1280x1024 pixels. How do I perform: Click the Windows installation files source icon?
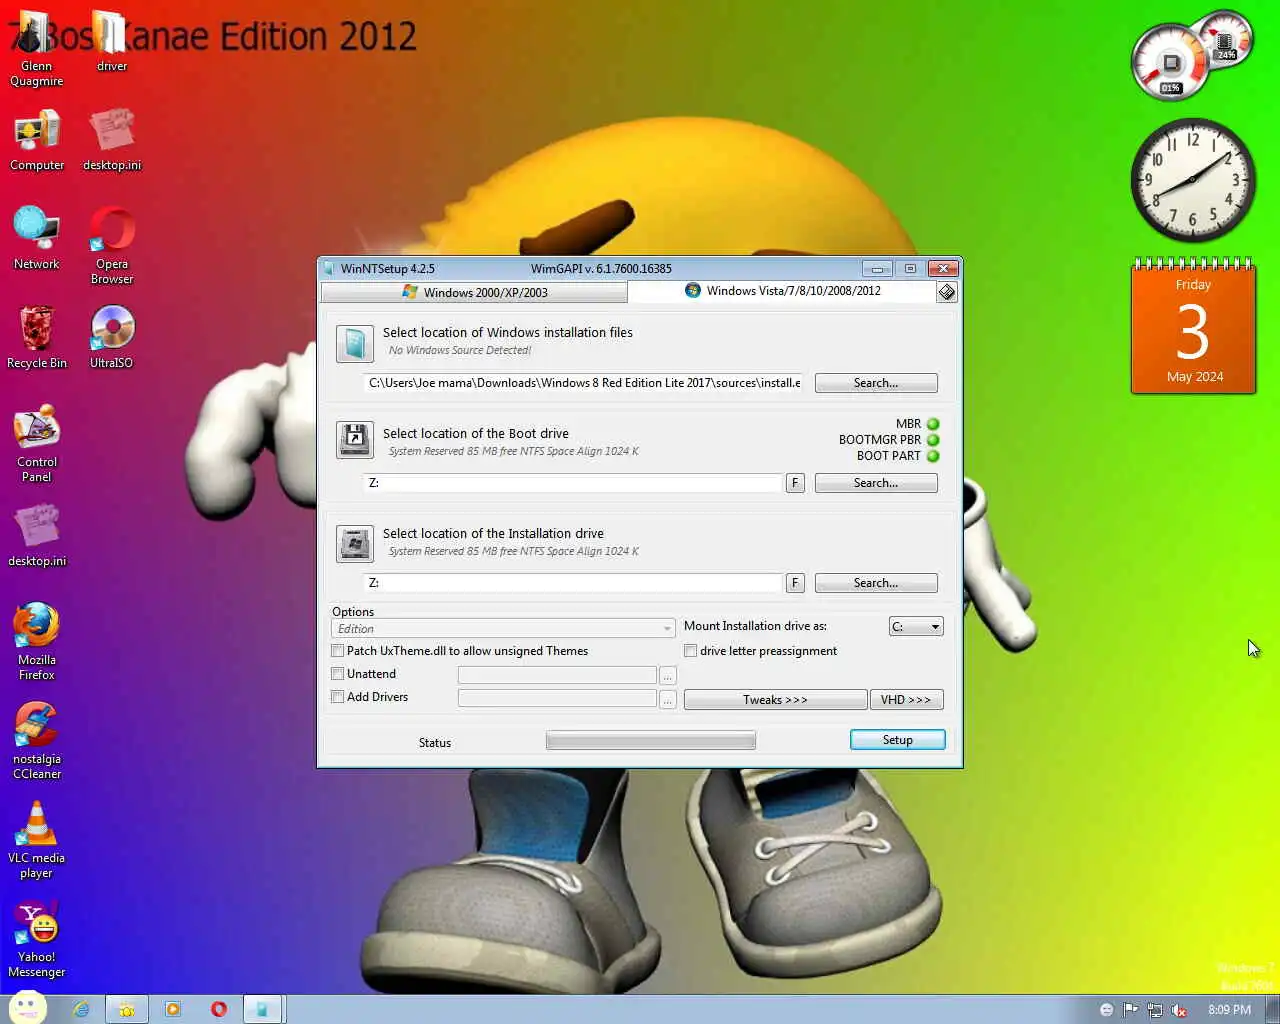[x=355, y=344]
